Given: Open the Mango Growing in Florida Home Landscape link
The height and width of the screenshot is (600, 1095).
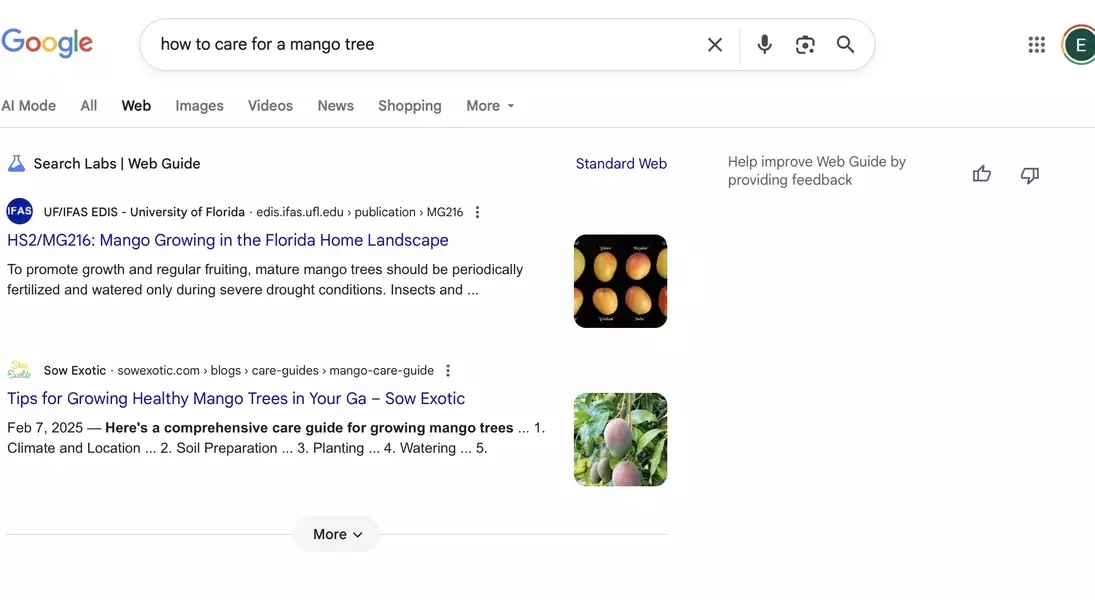Looking at the screenshot, I should (x=228, y=240).
